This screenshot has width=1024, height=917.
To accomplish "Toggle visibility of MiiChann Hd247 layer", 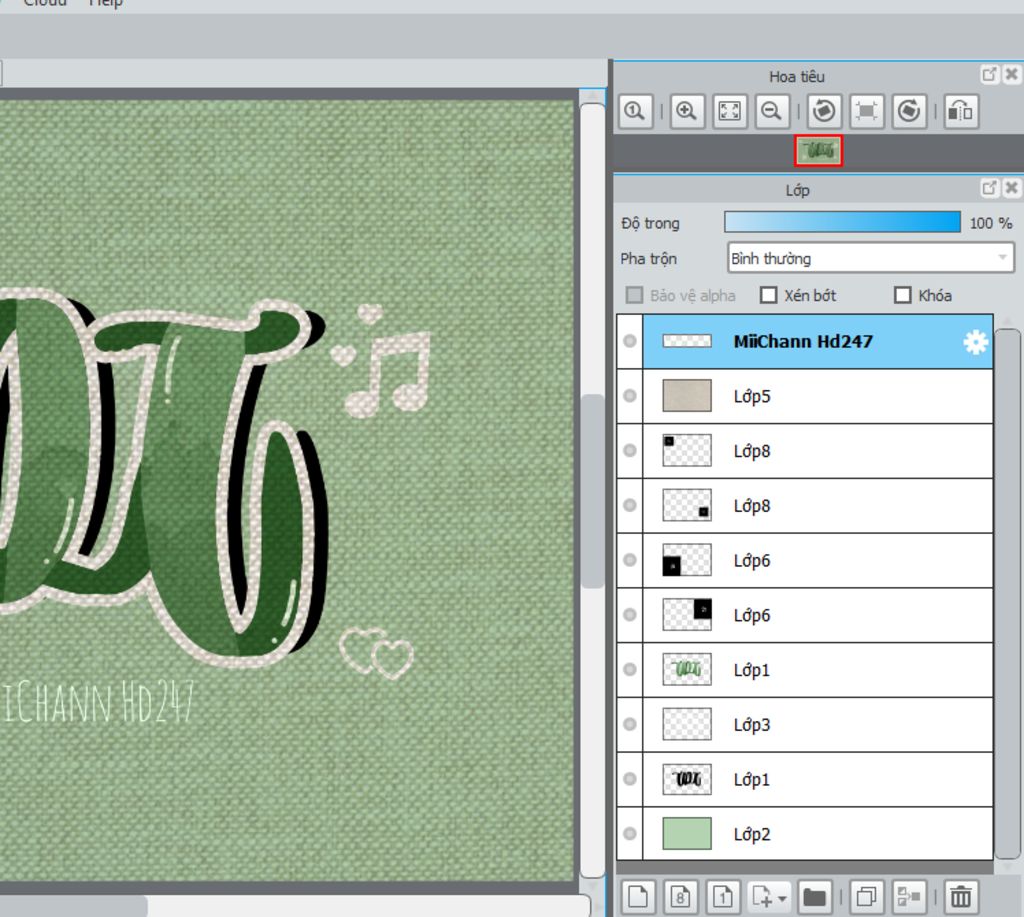I will tap(630, 341).
